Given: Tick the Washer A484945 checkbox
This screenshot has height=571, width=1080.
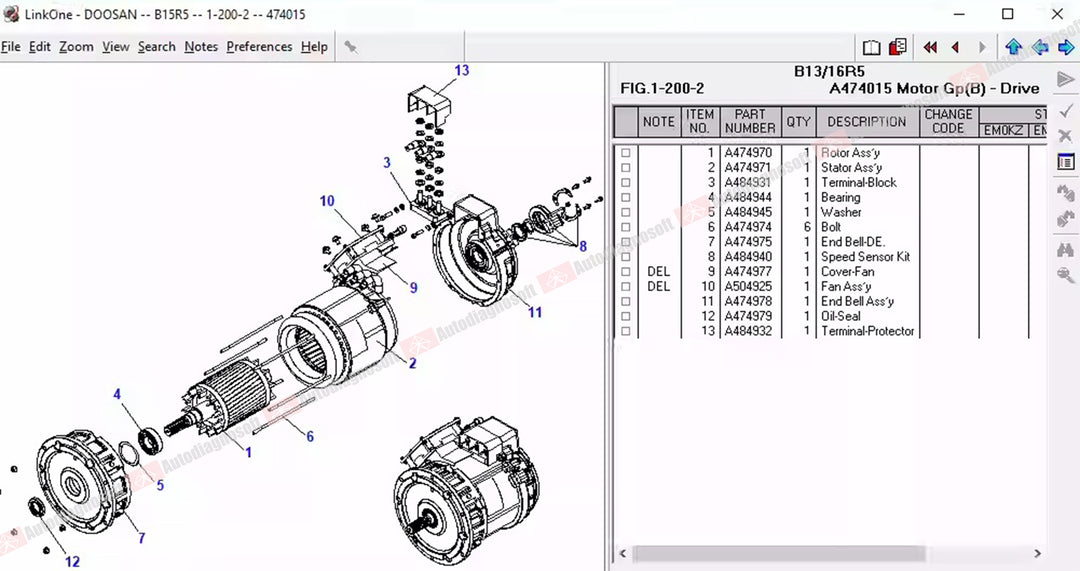Looking at the screenshot, I should pyautogui.click(x=625, y=212).
